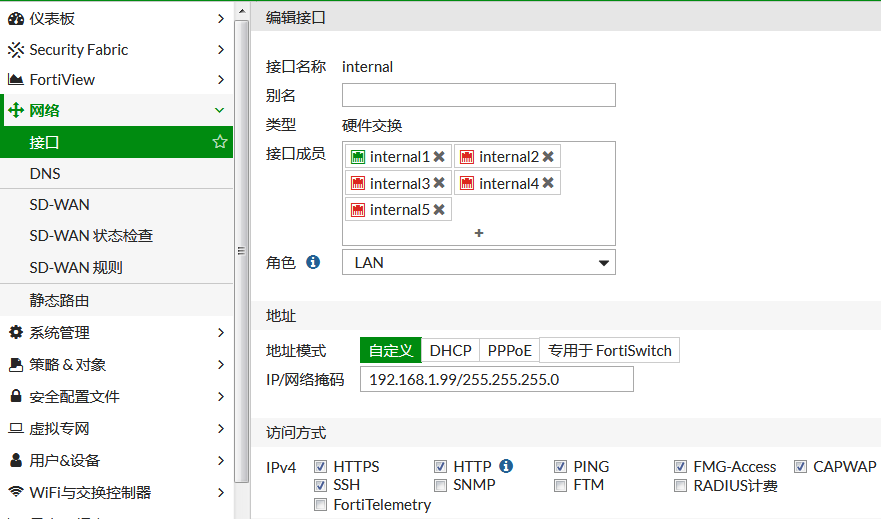The width and height of the screenshot is (881, 519).
Task: Remove internal3 from interface members
Action: click(439, 183)
